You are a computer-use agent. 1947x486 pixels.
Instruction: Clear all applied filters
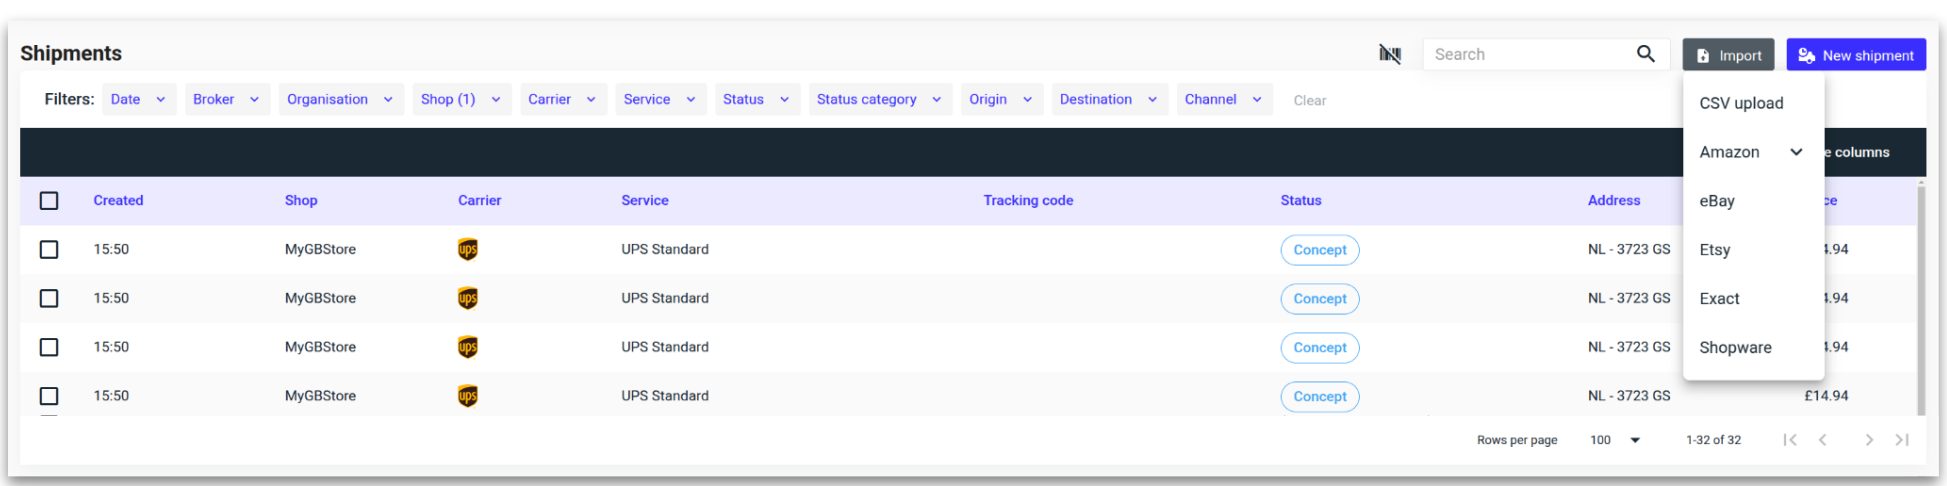[1309, 101]
